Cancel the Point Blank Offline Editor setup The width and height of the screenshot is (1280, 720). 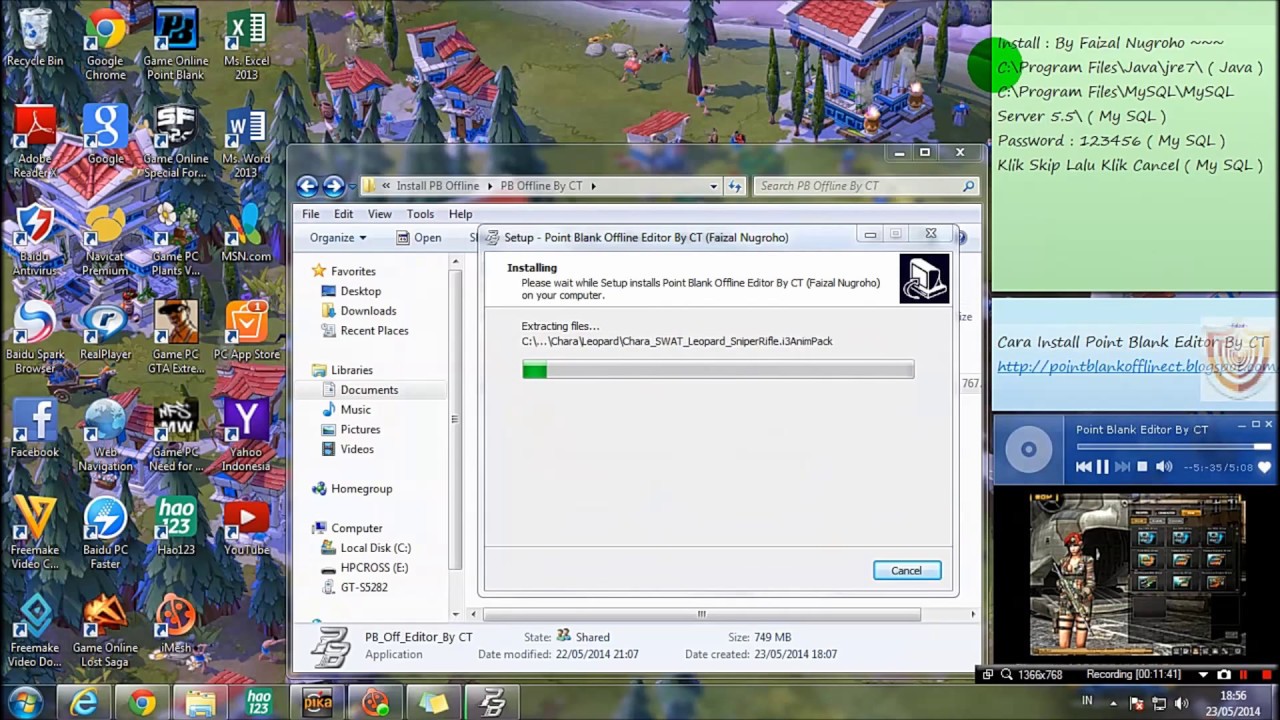[906, 570]
